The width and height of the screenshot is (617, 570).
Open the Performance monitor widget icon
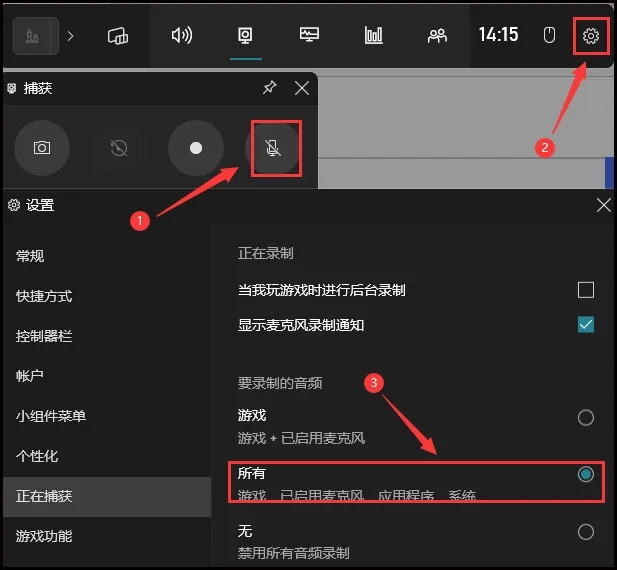coord(309,35)
